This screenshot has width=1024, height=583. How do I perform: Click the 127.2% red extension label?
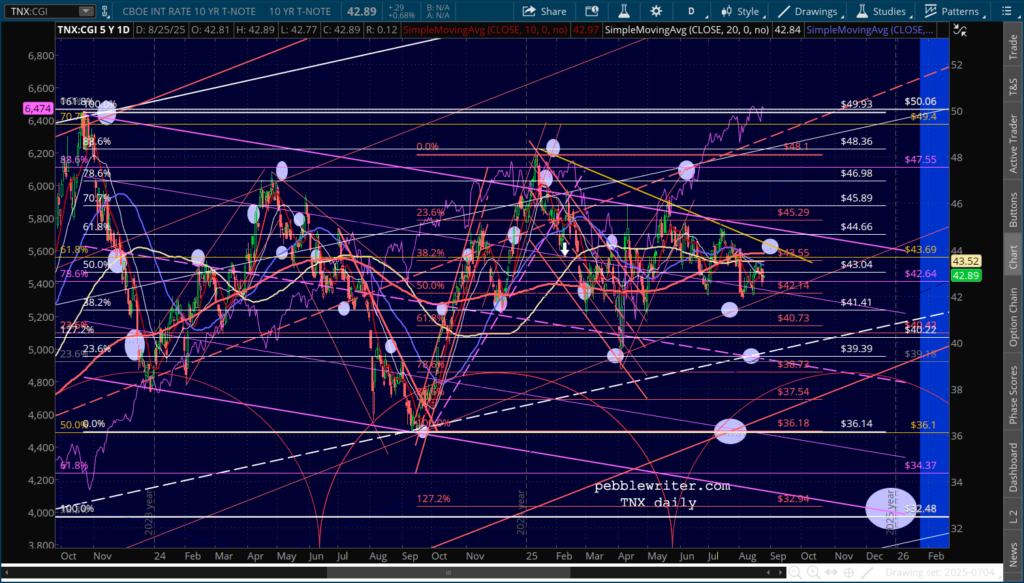tap(434, 499)
